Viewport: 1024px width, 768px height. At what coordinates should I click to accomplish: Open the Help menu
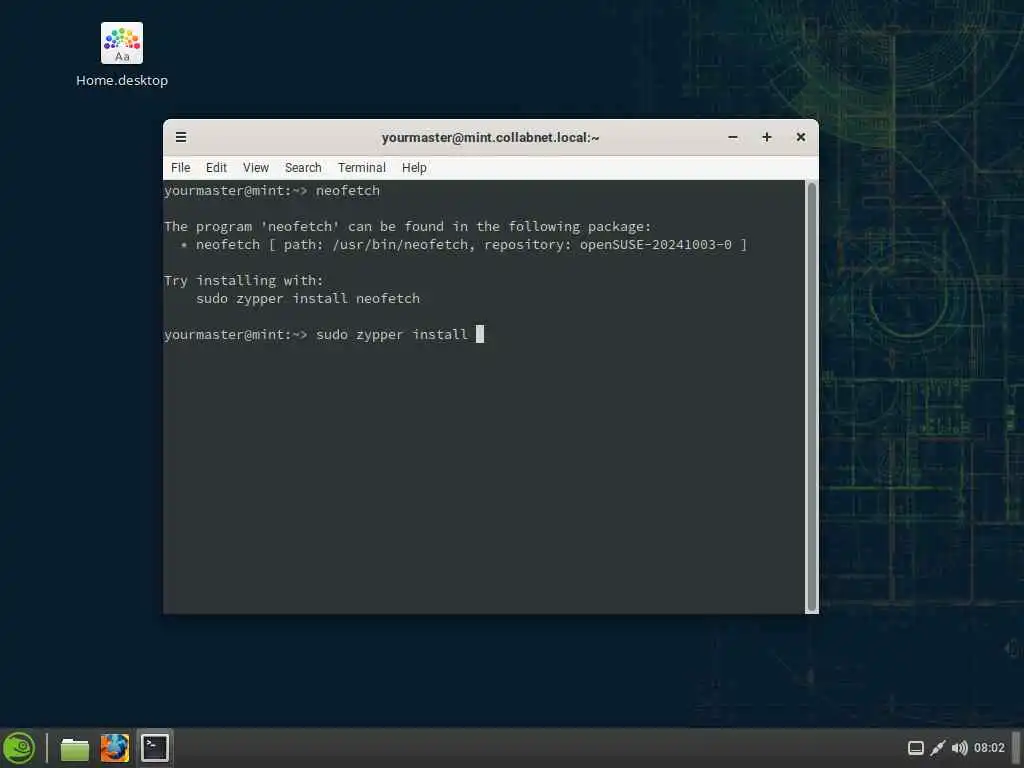414,168
